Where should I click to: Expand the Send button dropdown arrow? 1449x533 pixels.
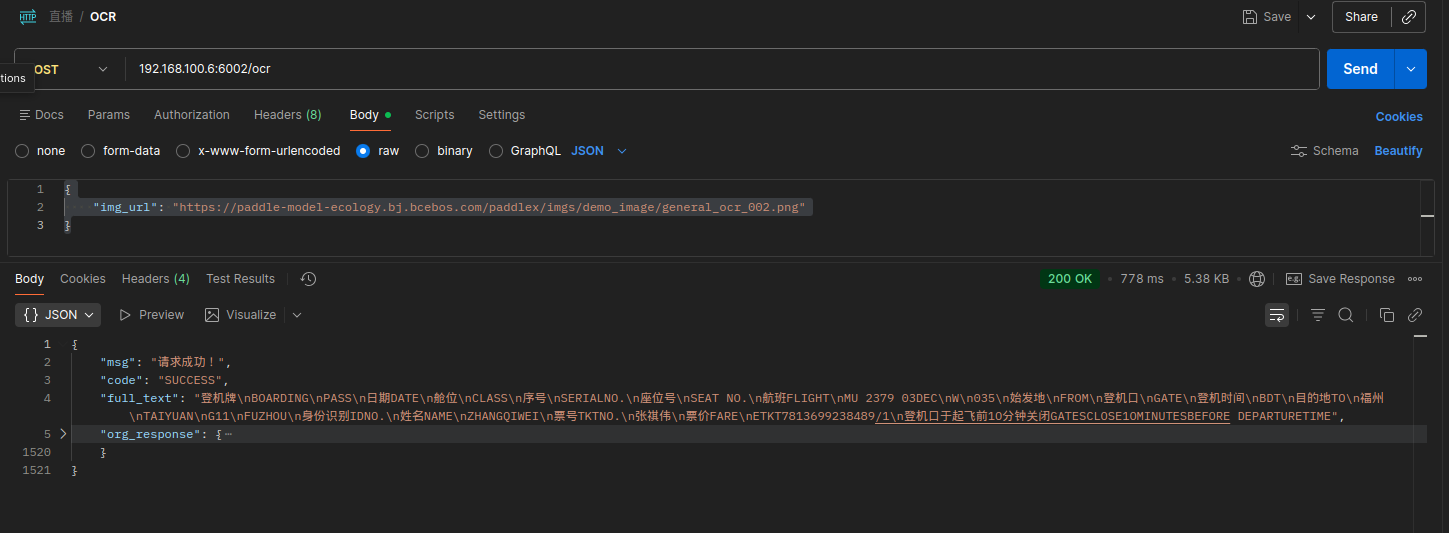click(1410, 69)
